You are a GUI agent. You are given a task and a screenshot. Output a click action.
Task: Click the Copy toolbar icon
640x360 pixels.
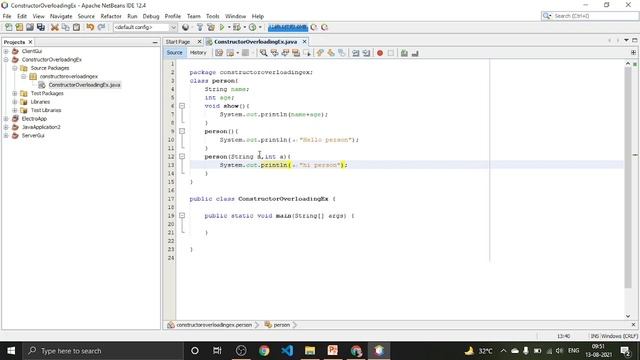65,27
